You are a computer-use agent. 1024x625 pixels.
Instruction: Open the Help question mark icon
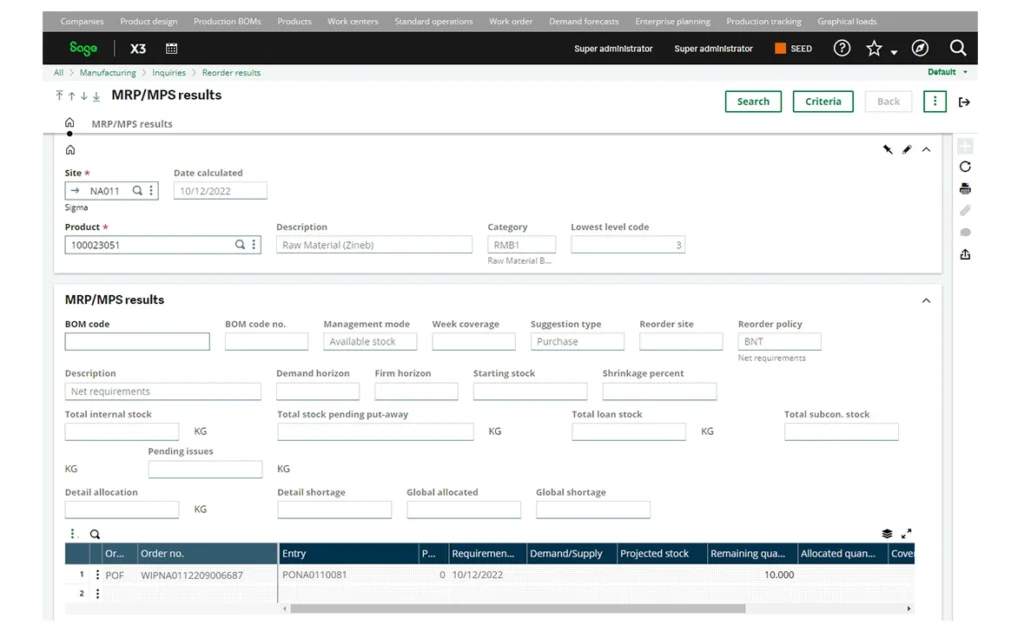(842, 48)
